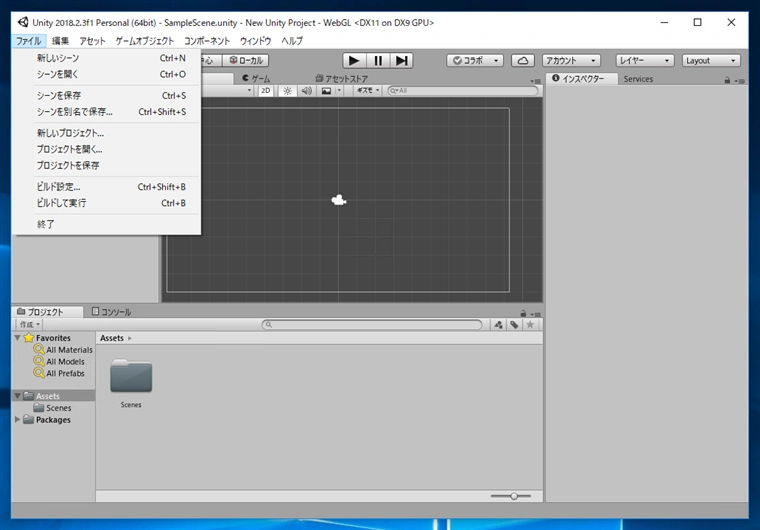This screenshot has width=760, height=530.
Task: Open the Scene panel options menu
Action: [x=535, y=81]
